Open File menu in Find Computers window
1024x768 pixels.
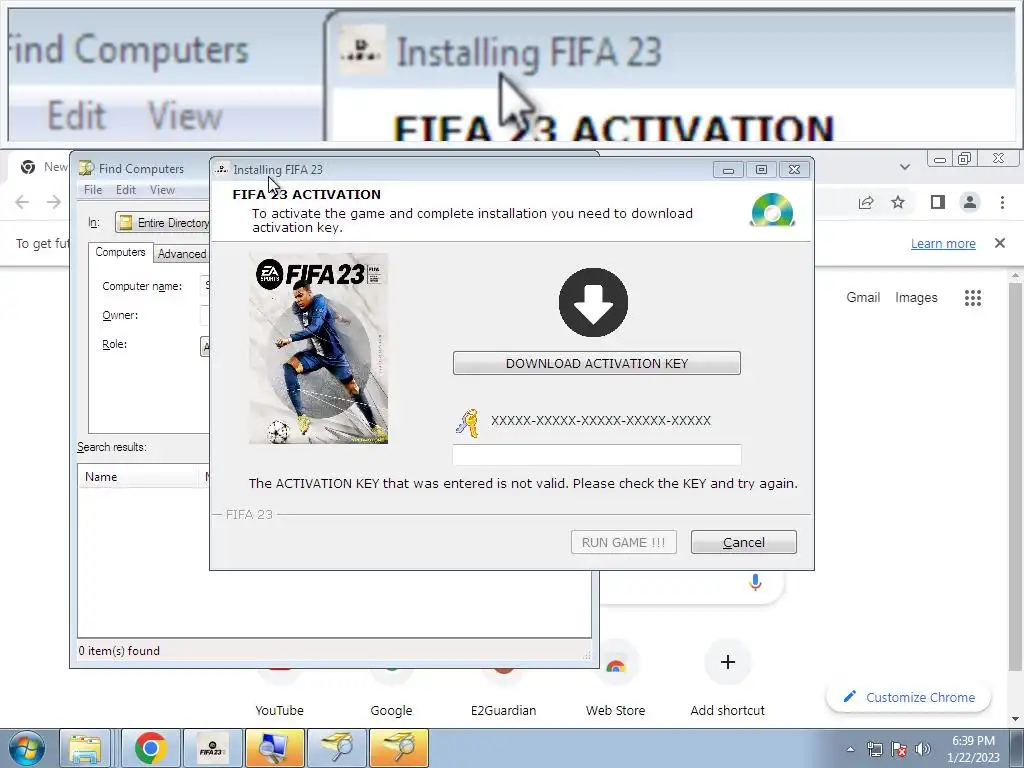[93, 189]
